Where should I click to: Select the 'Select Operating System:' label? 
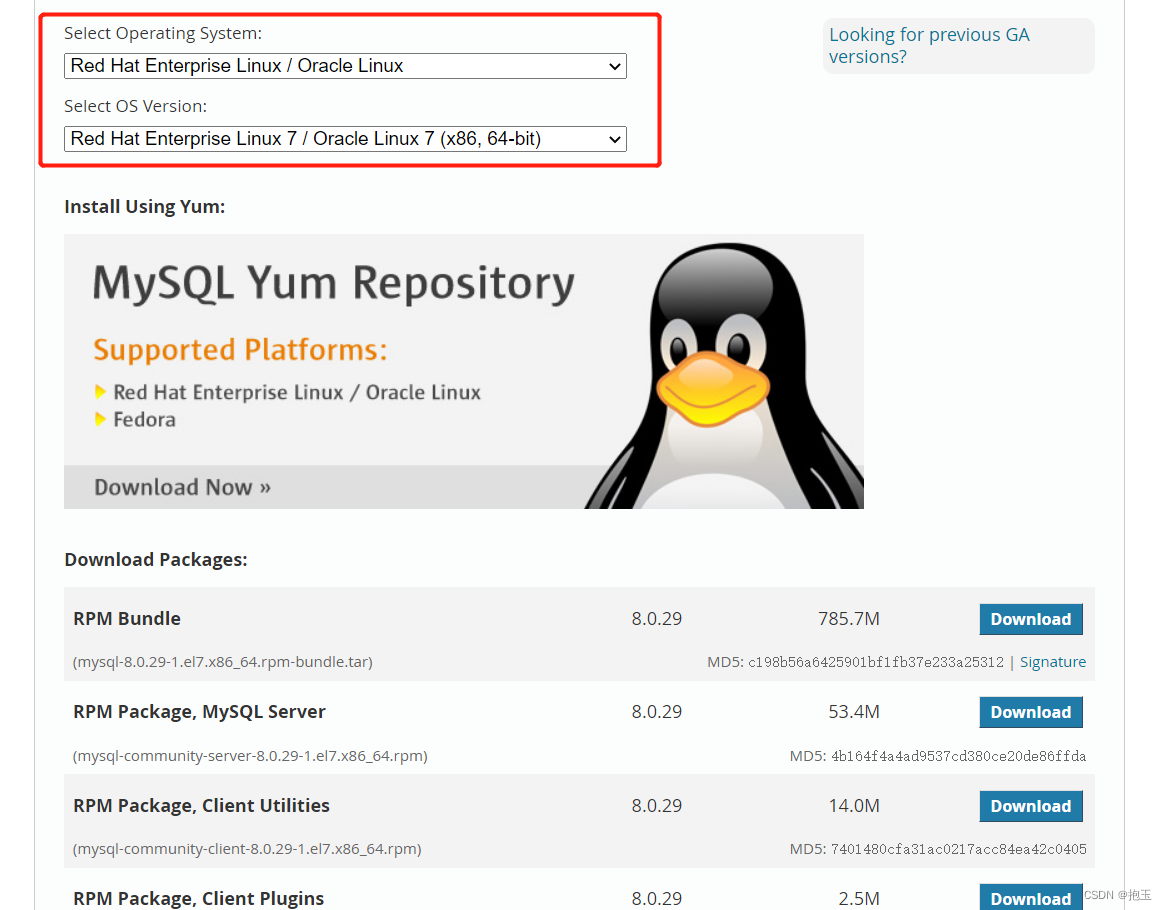(x=163, y=33)
